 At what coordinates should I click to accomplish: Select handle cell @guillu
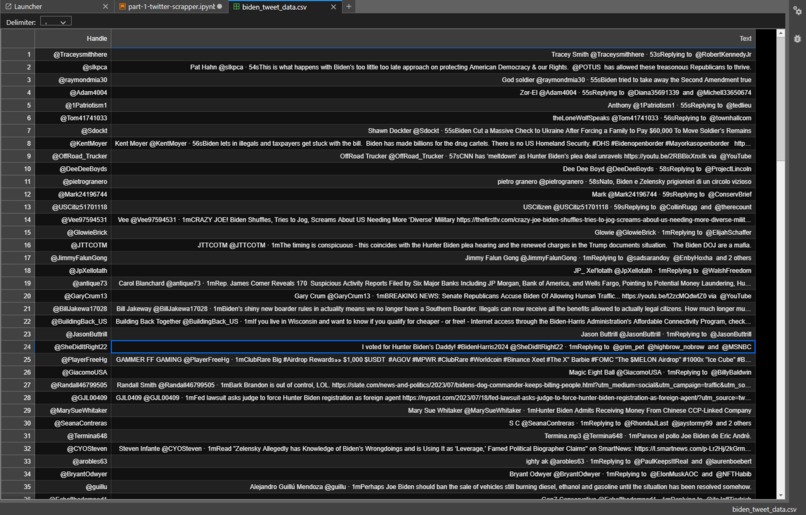point(73,487)
